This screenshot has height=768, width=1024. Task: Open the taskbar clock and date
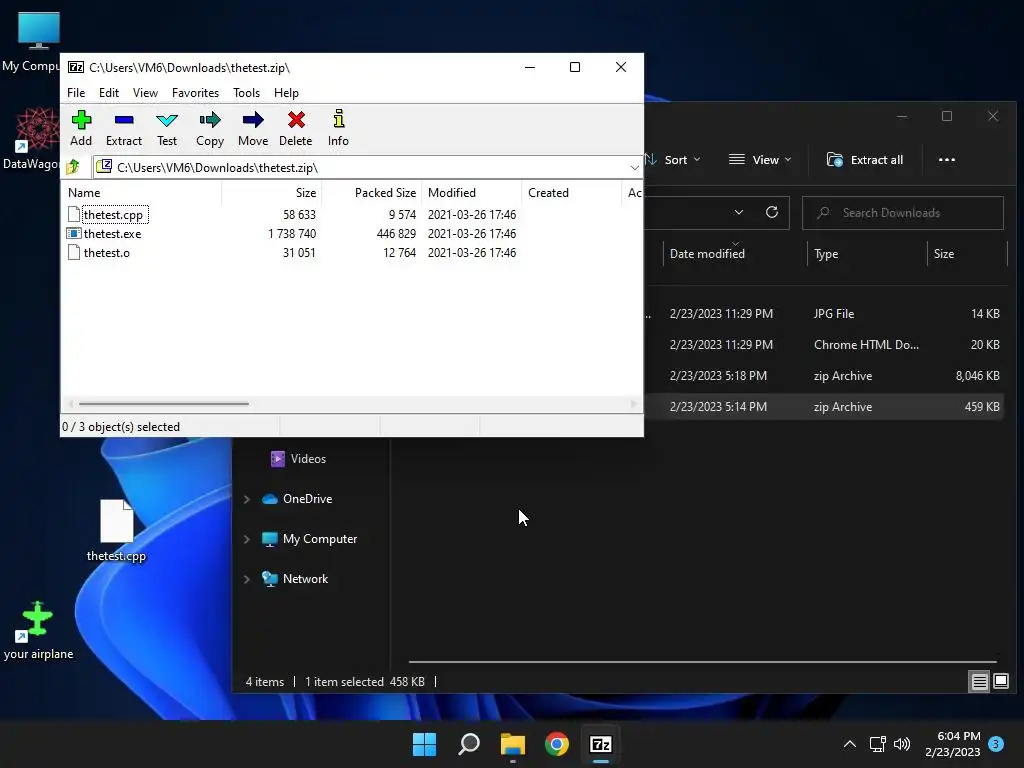point(952,744)
